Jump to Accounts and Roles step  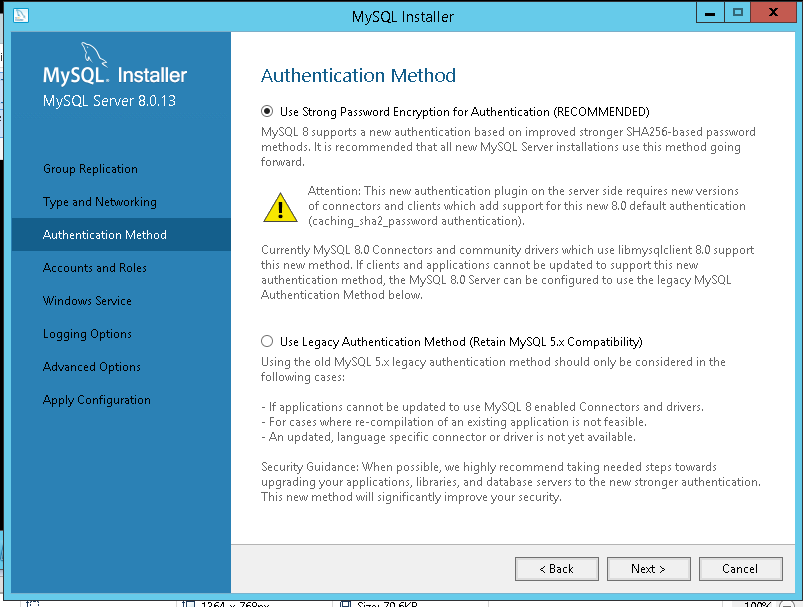[x=94, y=268]
